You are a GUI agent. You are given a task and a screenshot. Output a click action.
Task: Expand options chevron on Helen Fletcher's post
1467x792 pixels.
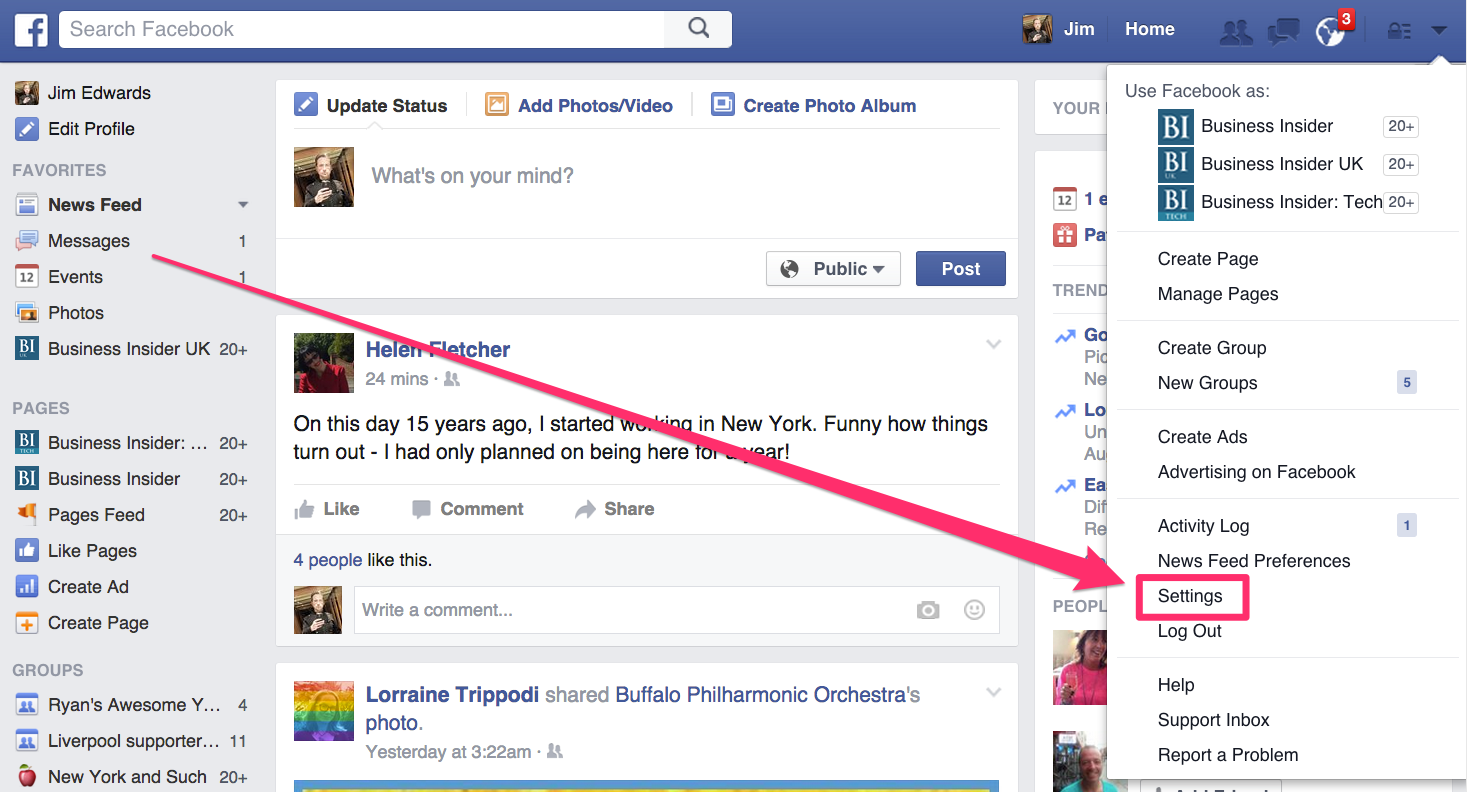tap(993, 345)
